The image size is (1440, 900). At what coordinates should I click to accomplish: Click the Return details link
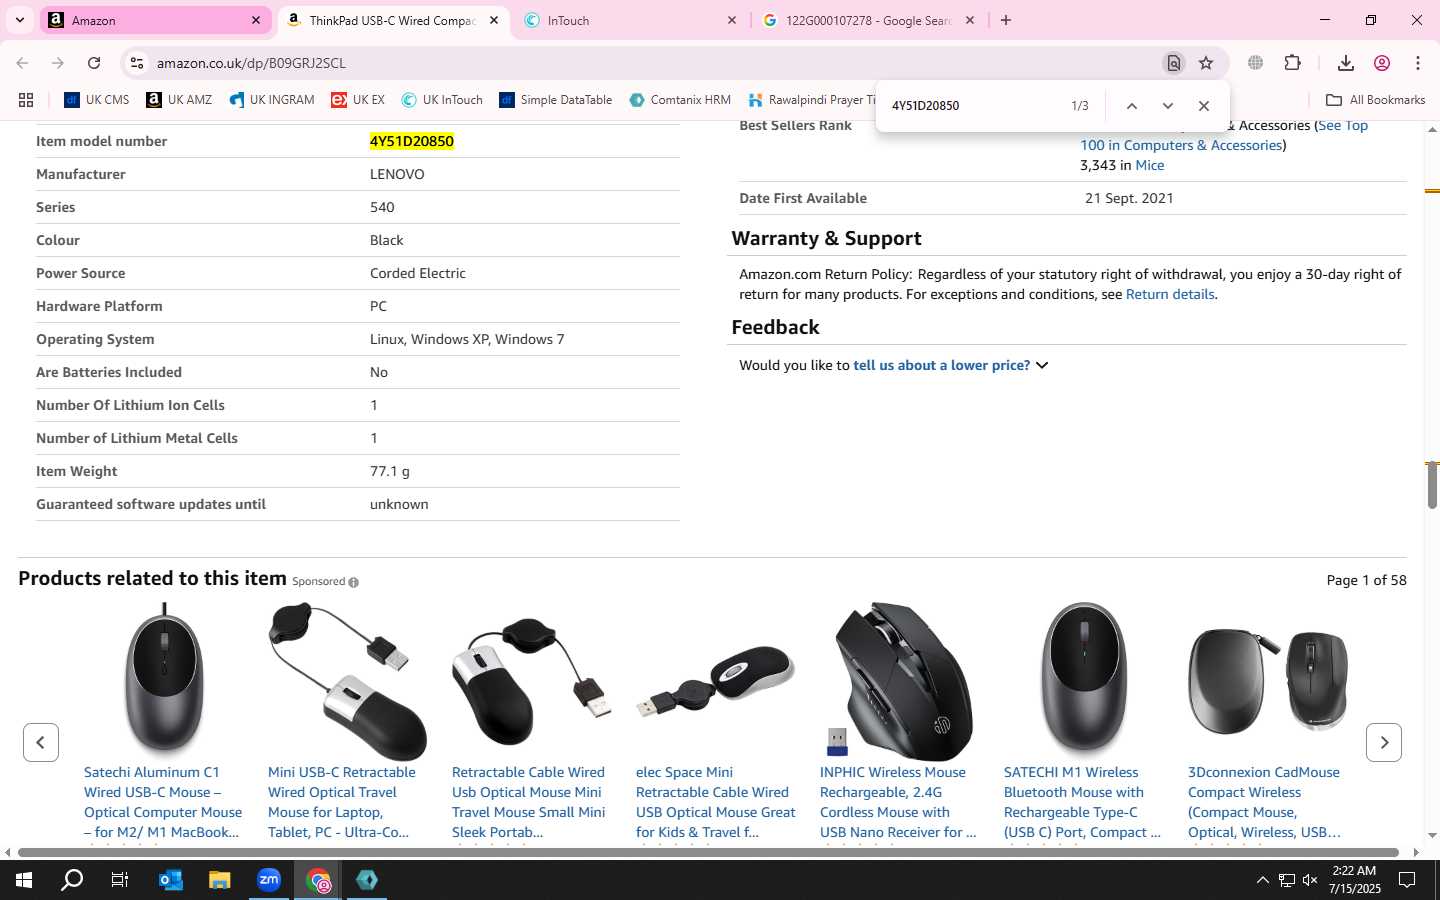click(x=1170, y=294)
